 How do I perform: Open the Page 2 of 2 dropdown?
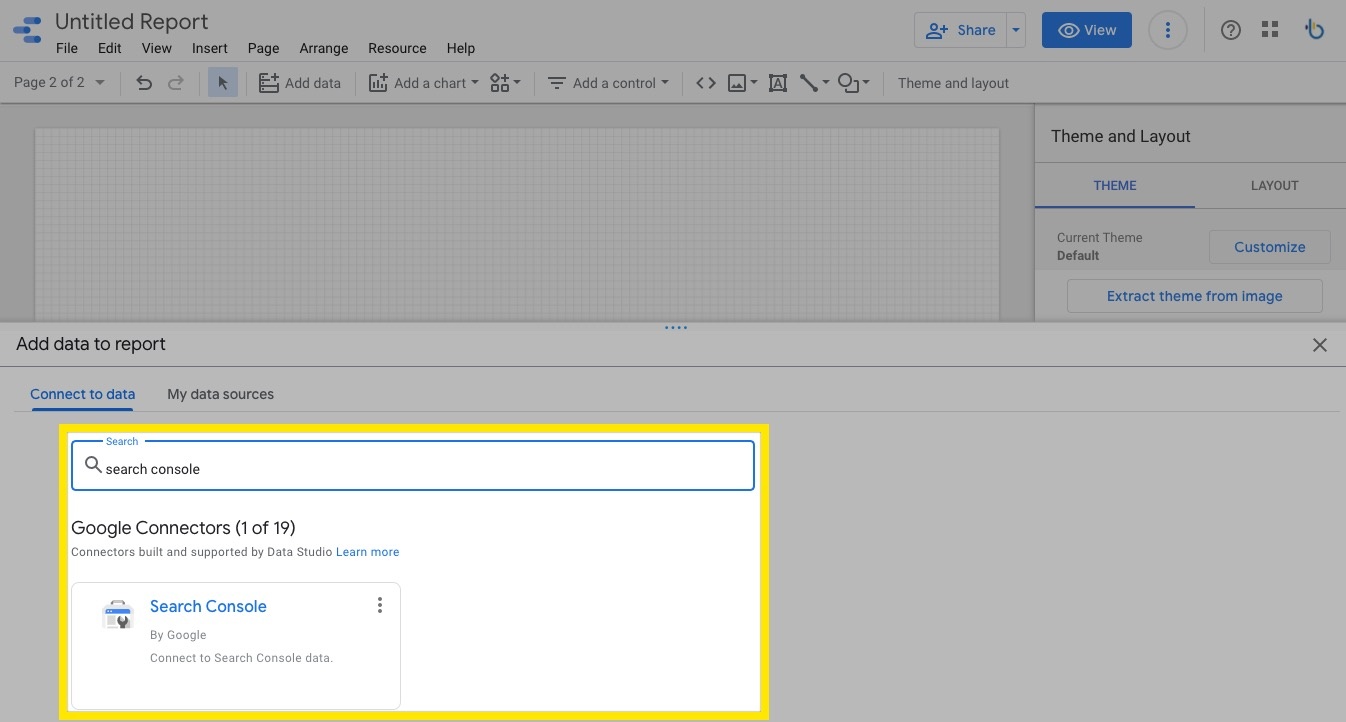click(59, 83)
